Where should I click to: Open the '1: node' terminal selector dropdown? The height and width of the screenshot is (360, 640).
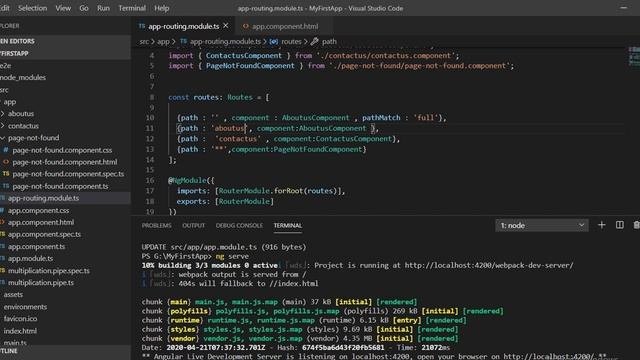(542, 225)
